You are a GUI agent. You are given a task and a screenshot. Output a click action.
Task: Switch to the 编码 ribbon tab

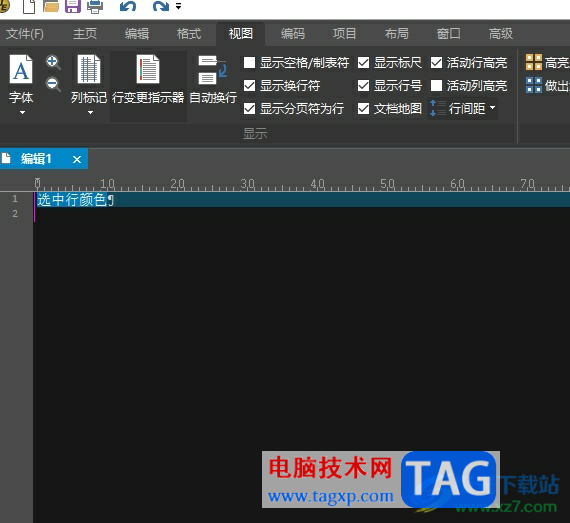293,34
